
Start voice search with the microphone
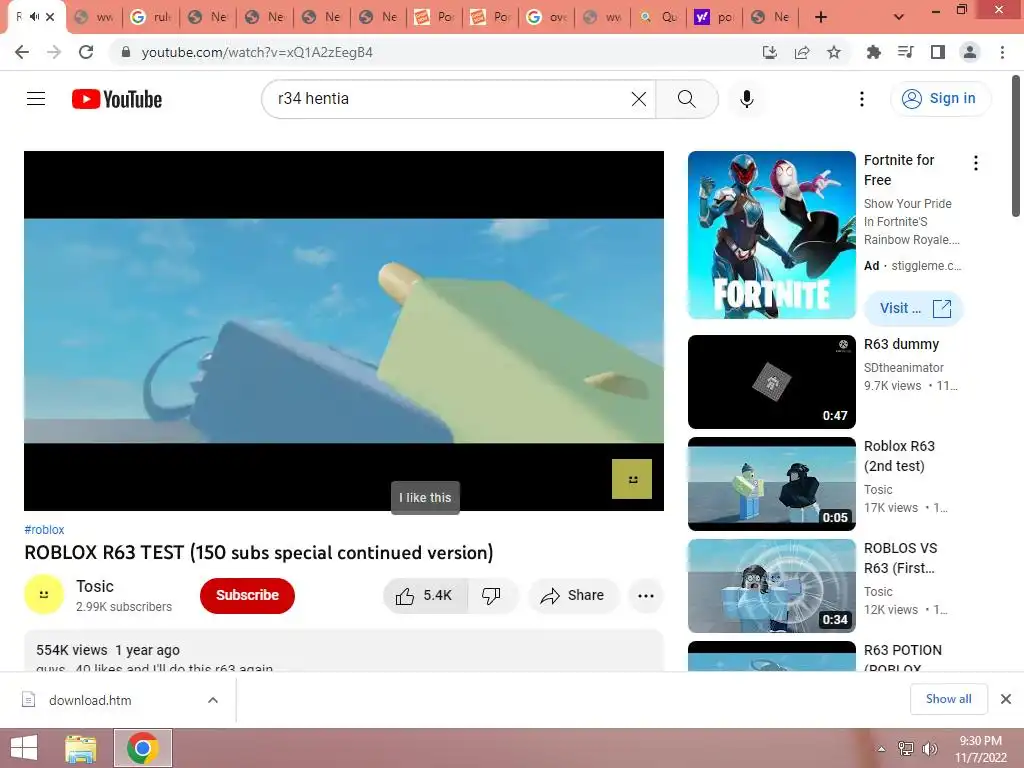[x=746, y=99]
